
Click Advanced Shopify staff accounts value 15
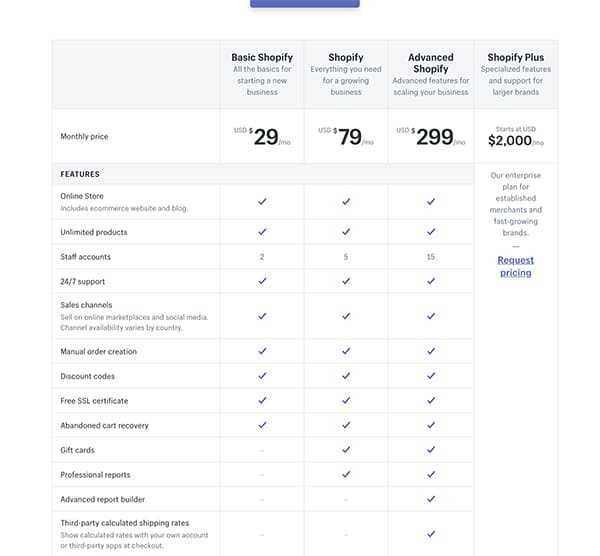coord(431,257)
